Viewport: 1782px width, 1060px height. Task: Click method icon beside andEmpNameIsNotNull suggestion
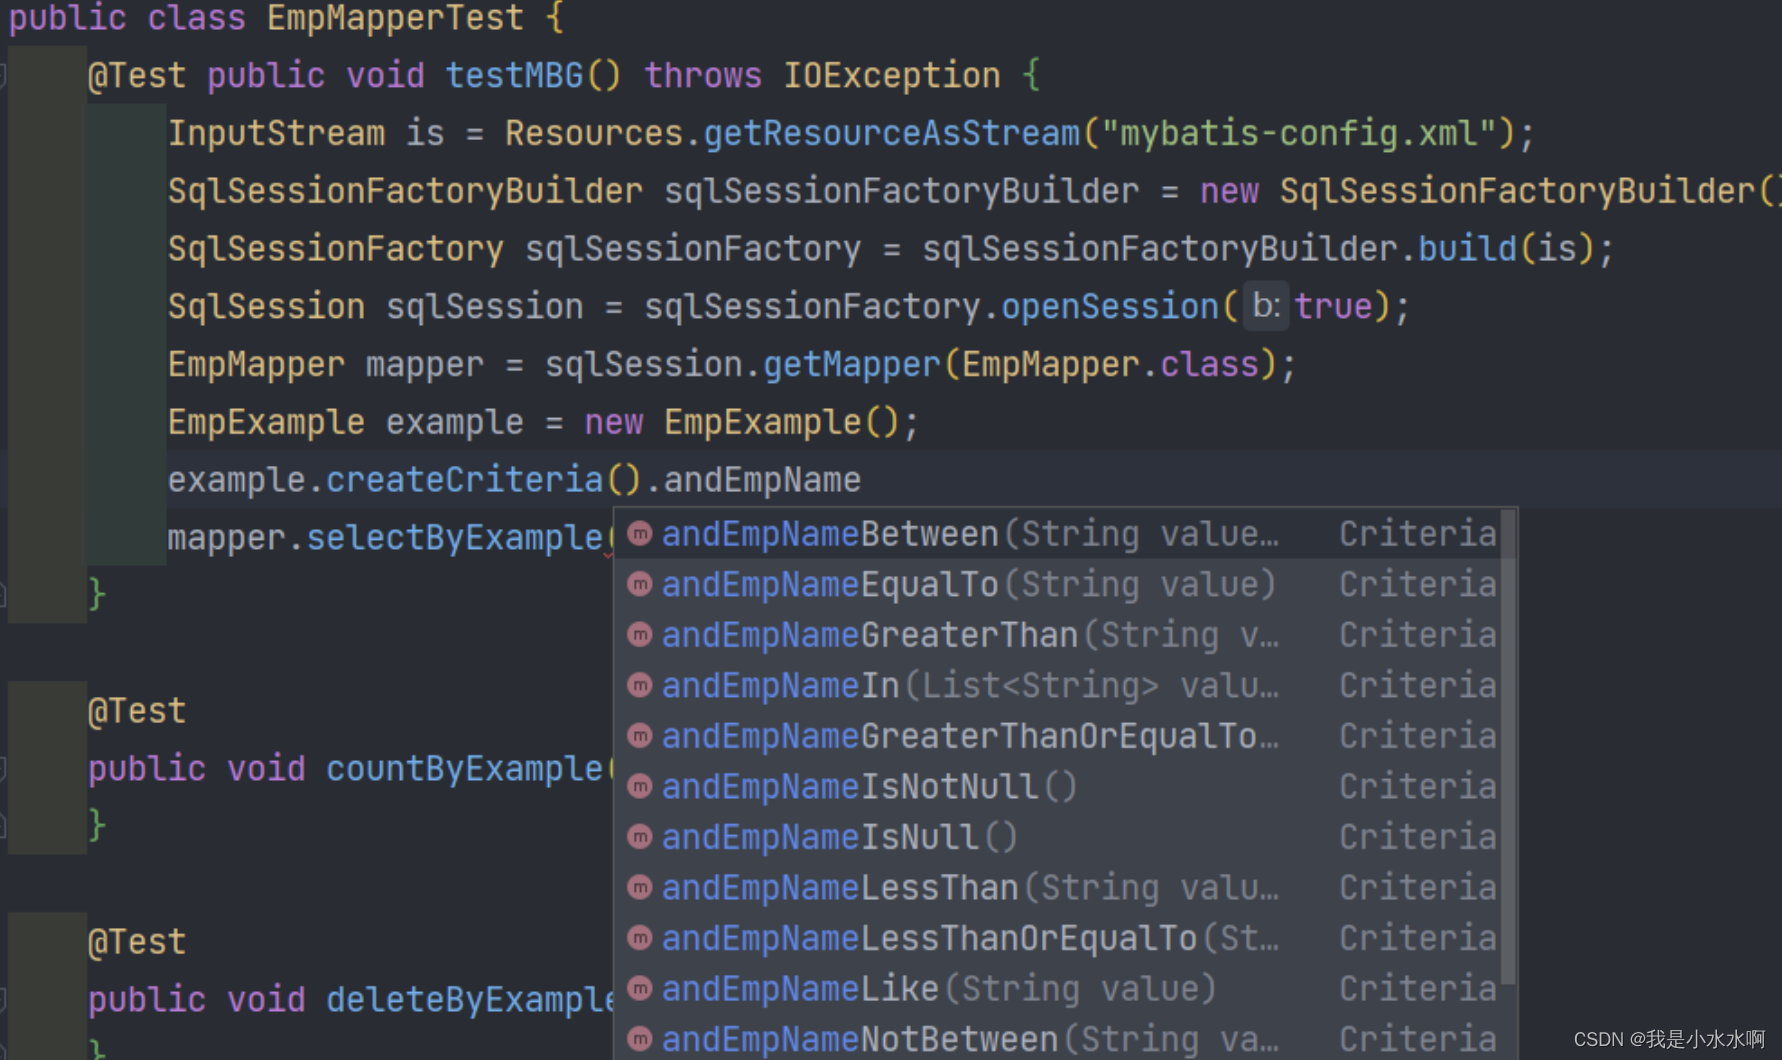coord(640,786)
